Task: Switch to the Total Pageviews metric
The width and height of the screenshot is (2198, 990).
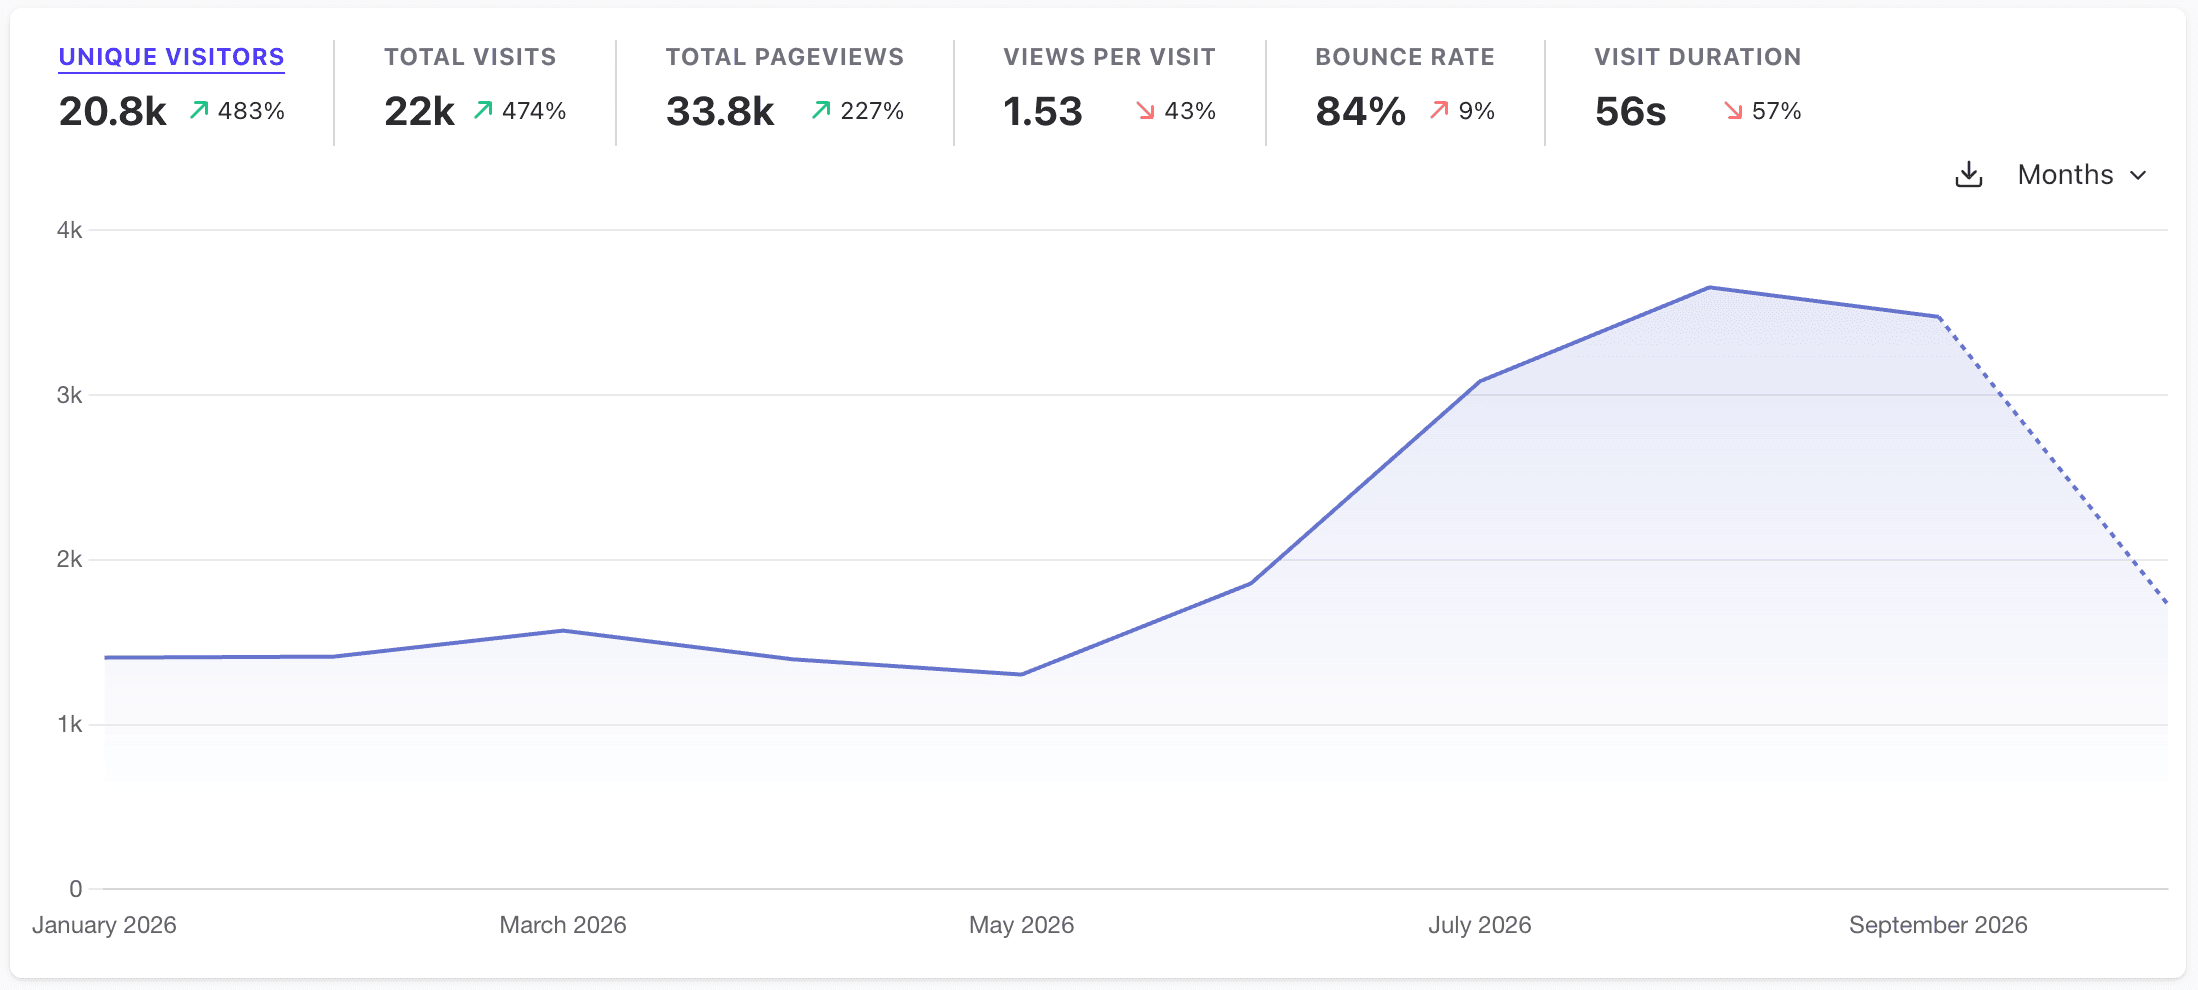Action: click(x=785, y=57)
